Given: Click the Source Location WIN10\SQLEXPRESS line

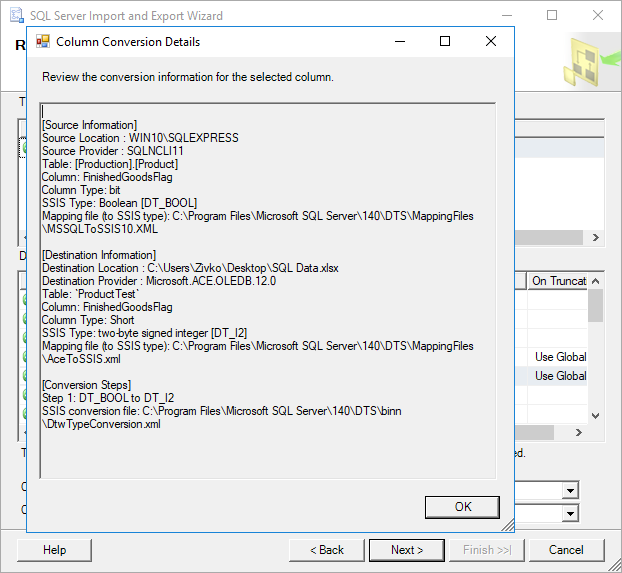Looking at the screenshot, I should coord(140,138).
